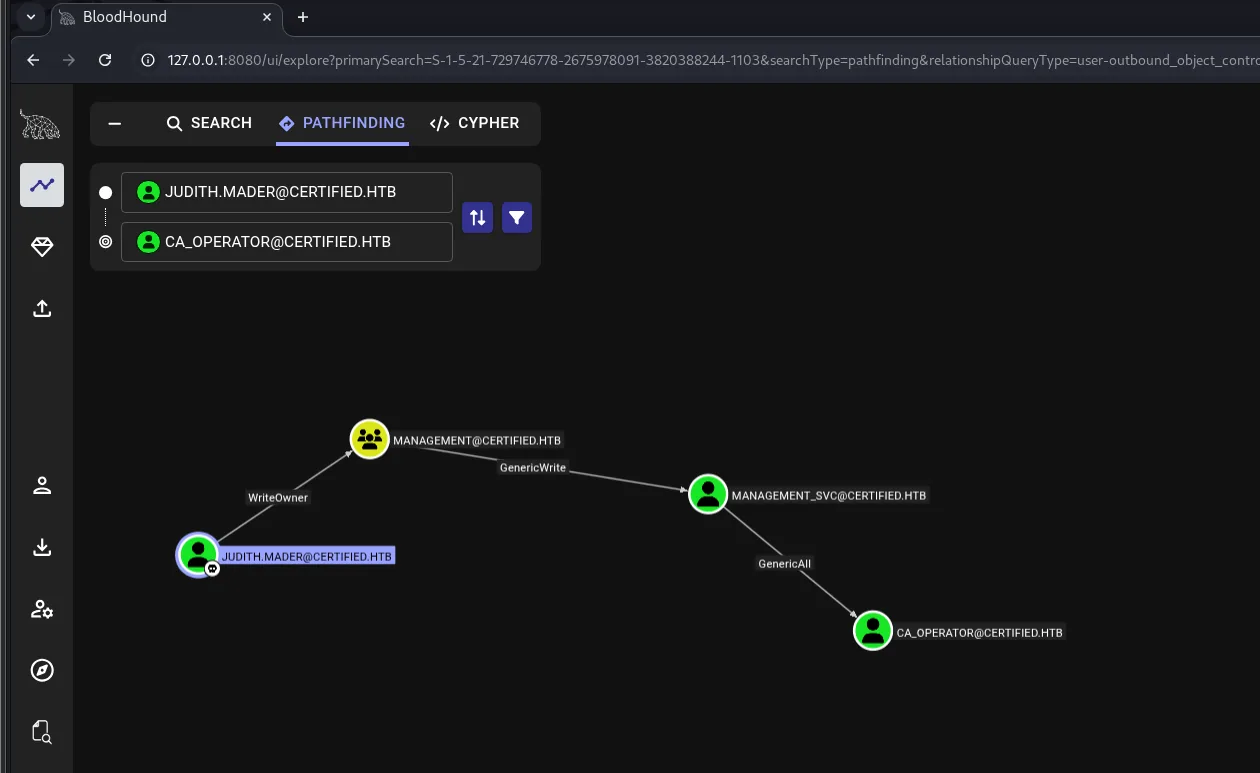This screenshot has height=773, width=1260.
Task: Open the file upload icon in sidebar
Action: click(x=42, y=309)
